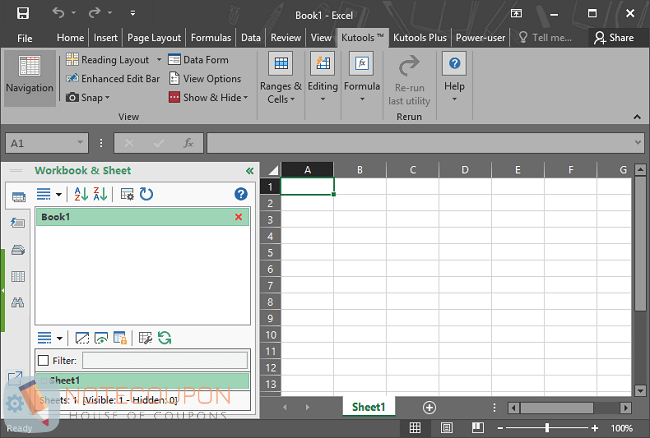Open View Options dialog
This screenshot has height=438, width=650.
point(205,78)
